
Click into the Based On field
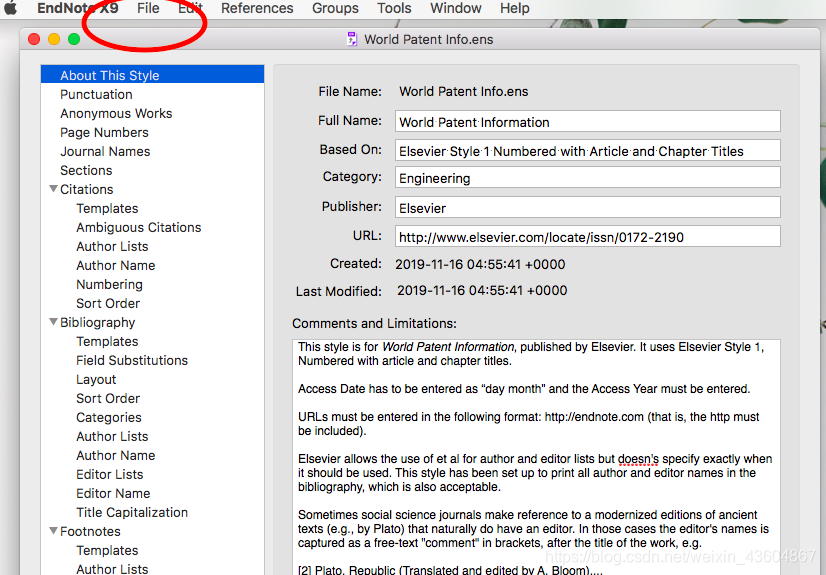pos(587,151)
